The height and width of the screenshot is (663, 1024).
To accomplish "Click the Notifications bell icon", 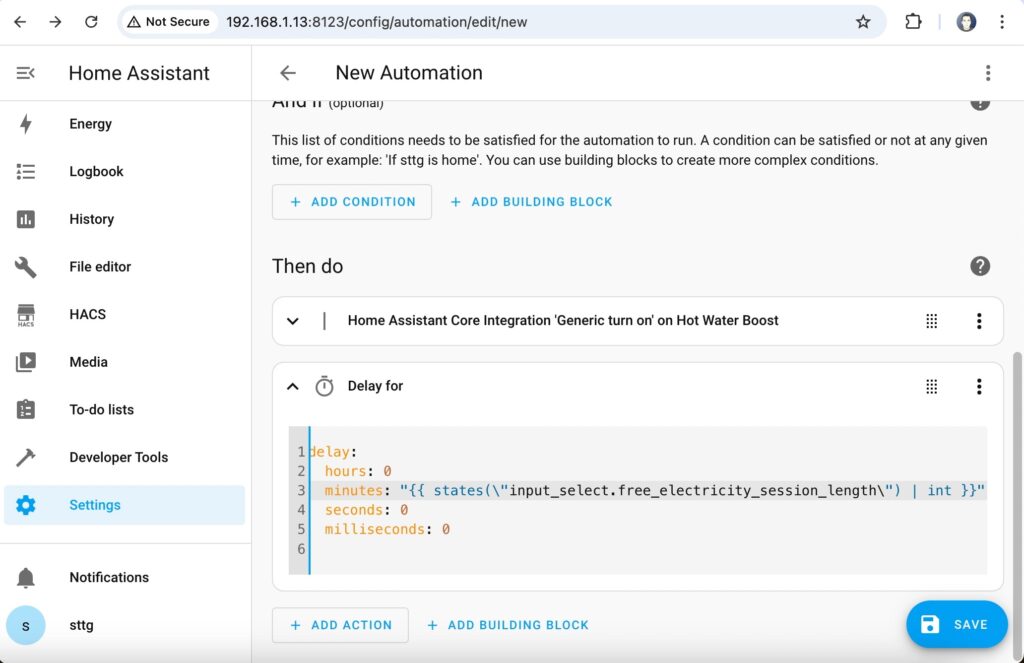I will [x=25, y=577].
